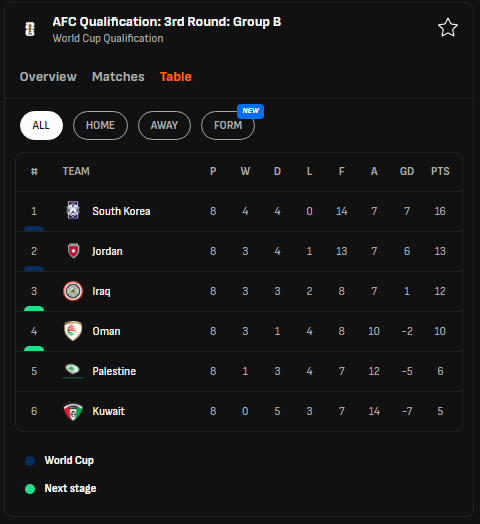Show the FORM table view
Screen dimensions: 480x524
228,125
